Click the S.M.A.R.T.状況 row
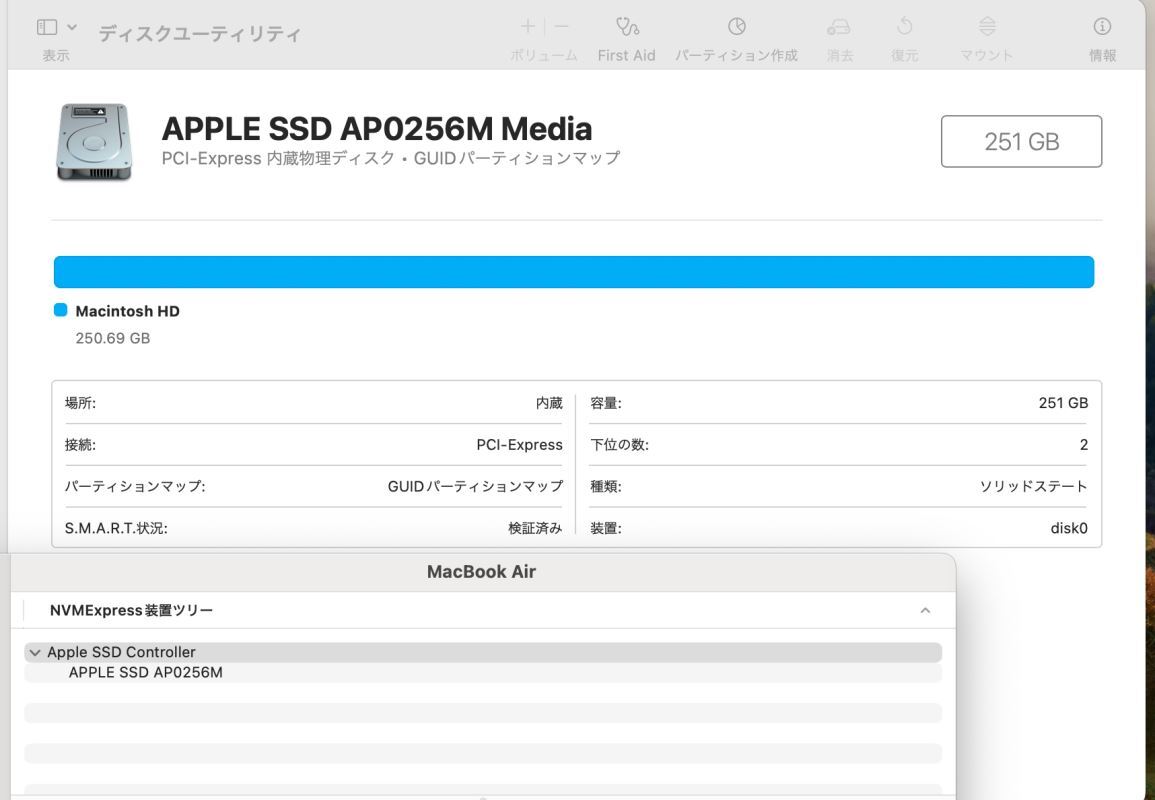Viewport: 1155px width, 800px height. (x=313, y=528)
